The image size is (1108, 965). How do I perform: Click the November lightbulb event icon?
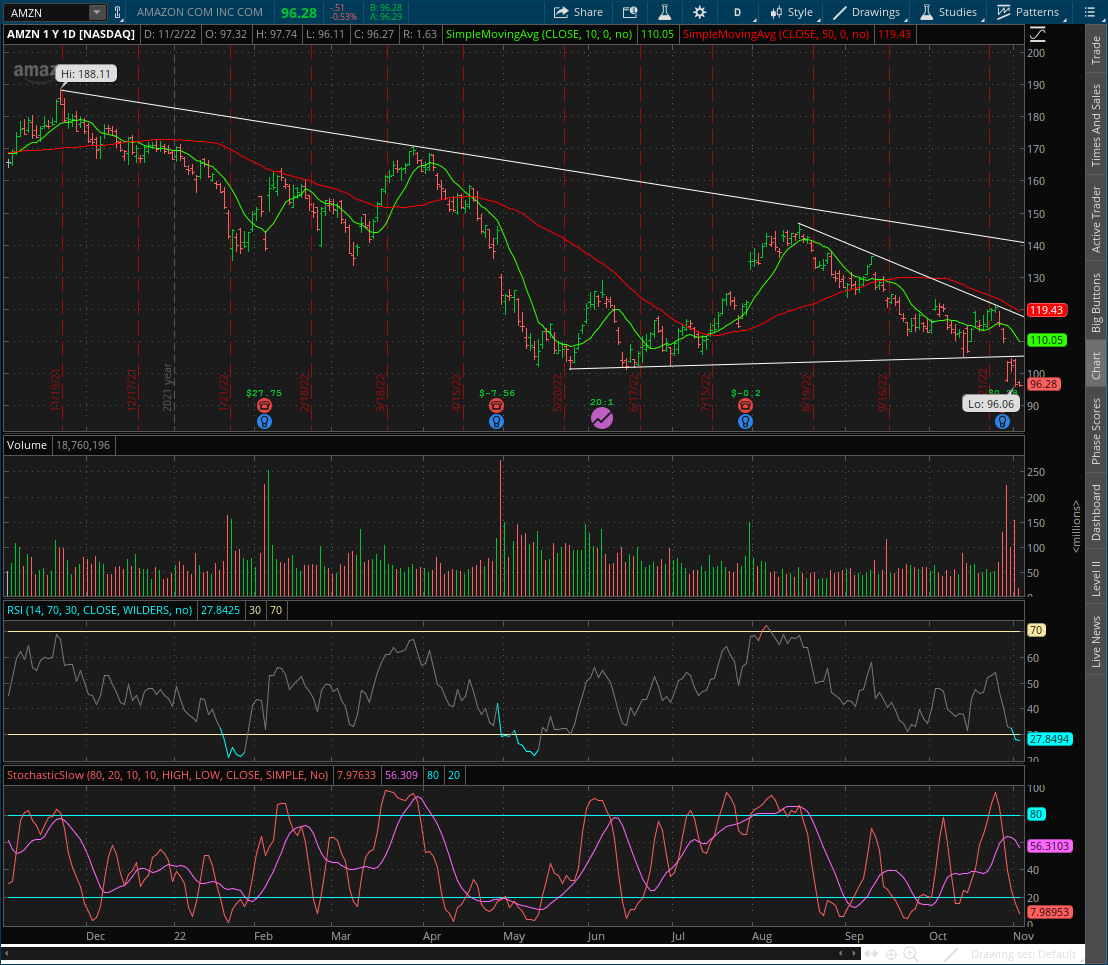1002,422
